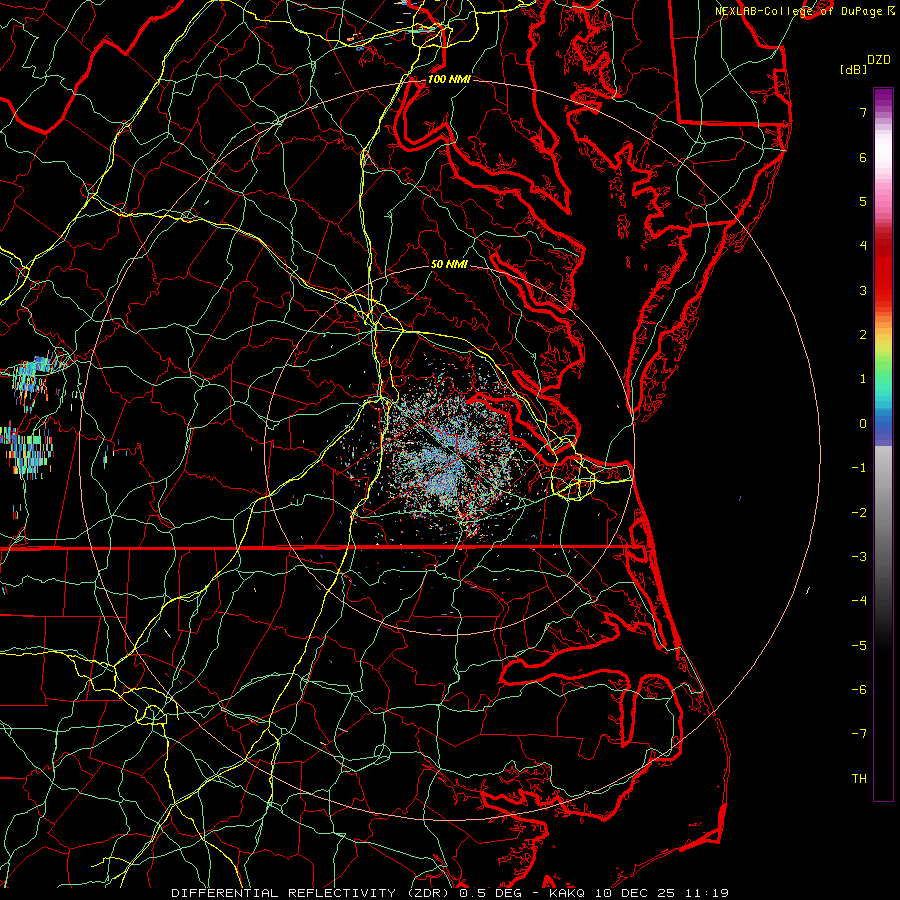The image size is (900, 900).
Task: Click the "DIFFERENTIAL REFLECTIVITY (ZDR)" title text
Action: click(312, 893)
